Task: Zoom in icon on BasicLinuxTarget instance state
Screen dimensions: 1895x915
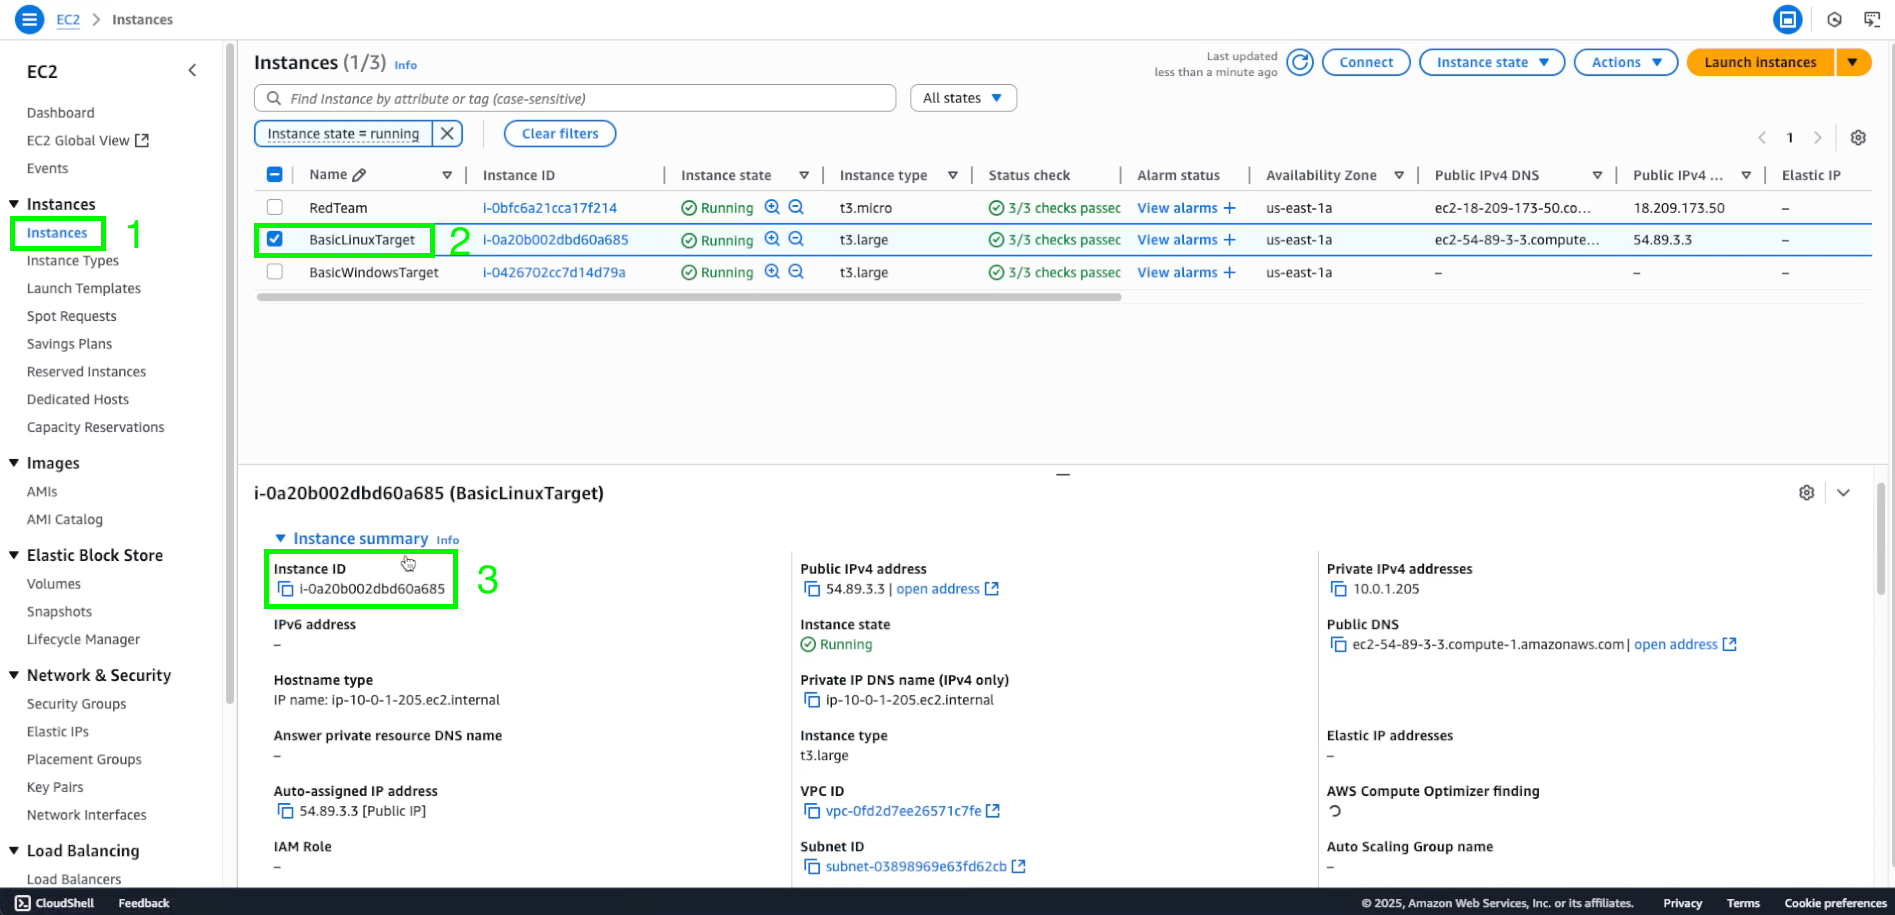Action: click(x=772, y=239)
